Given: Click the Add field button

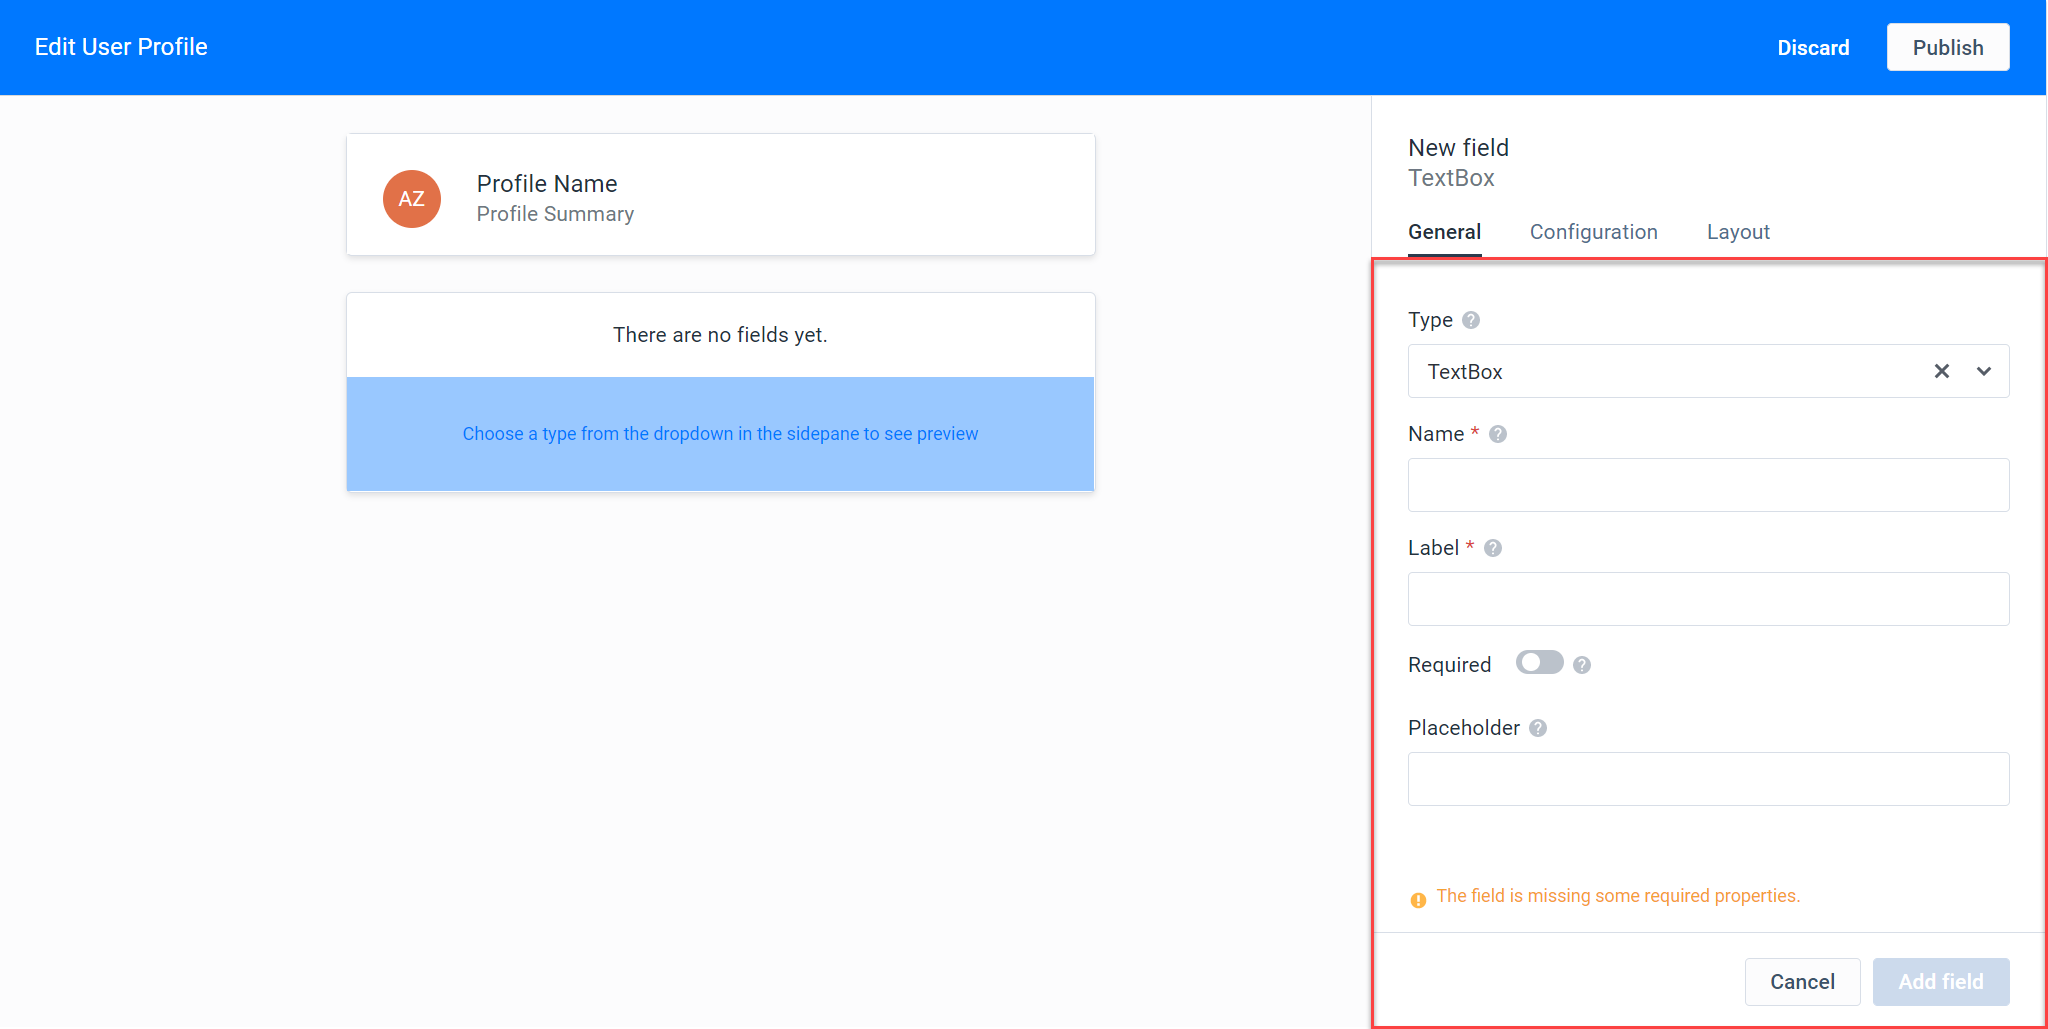Looking at the screenshot, I should pyautogui.click(x=1940, y=982).
